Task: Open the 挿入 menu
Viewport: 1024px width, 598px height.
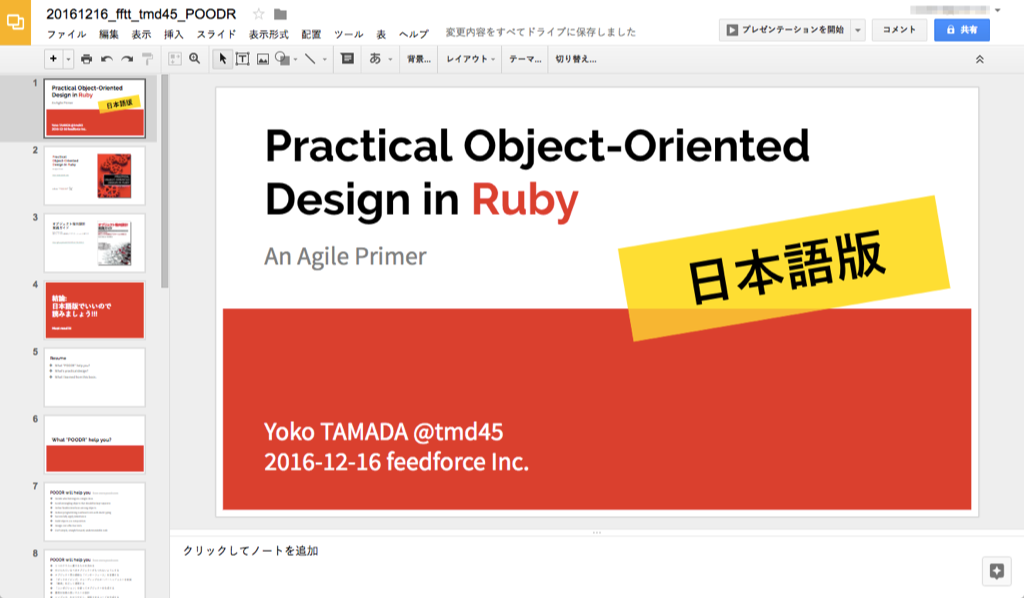Action: point(174,34)
